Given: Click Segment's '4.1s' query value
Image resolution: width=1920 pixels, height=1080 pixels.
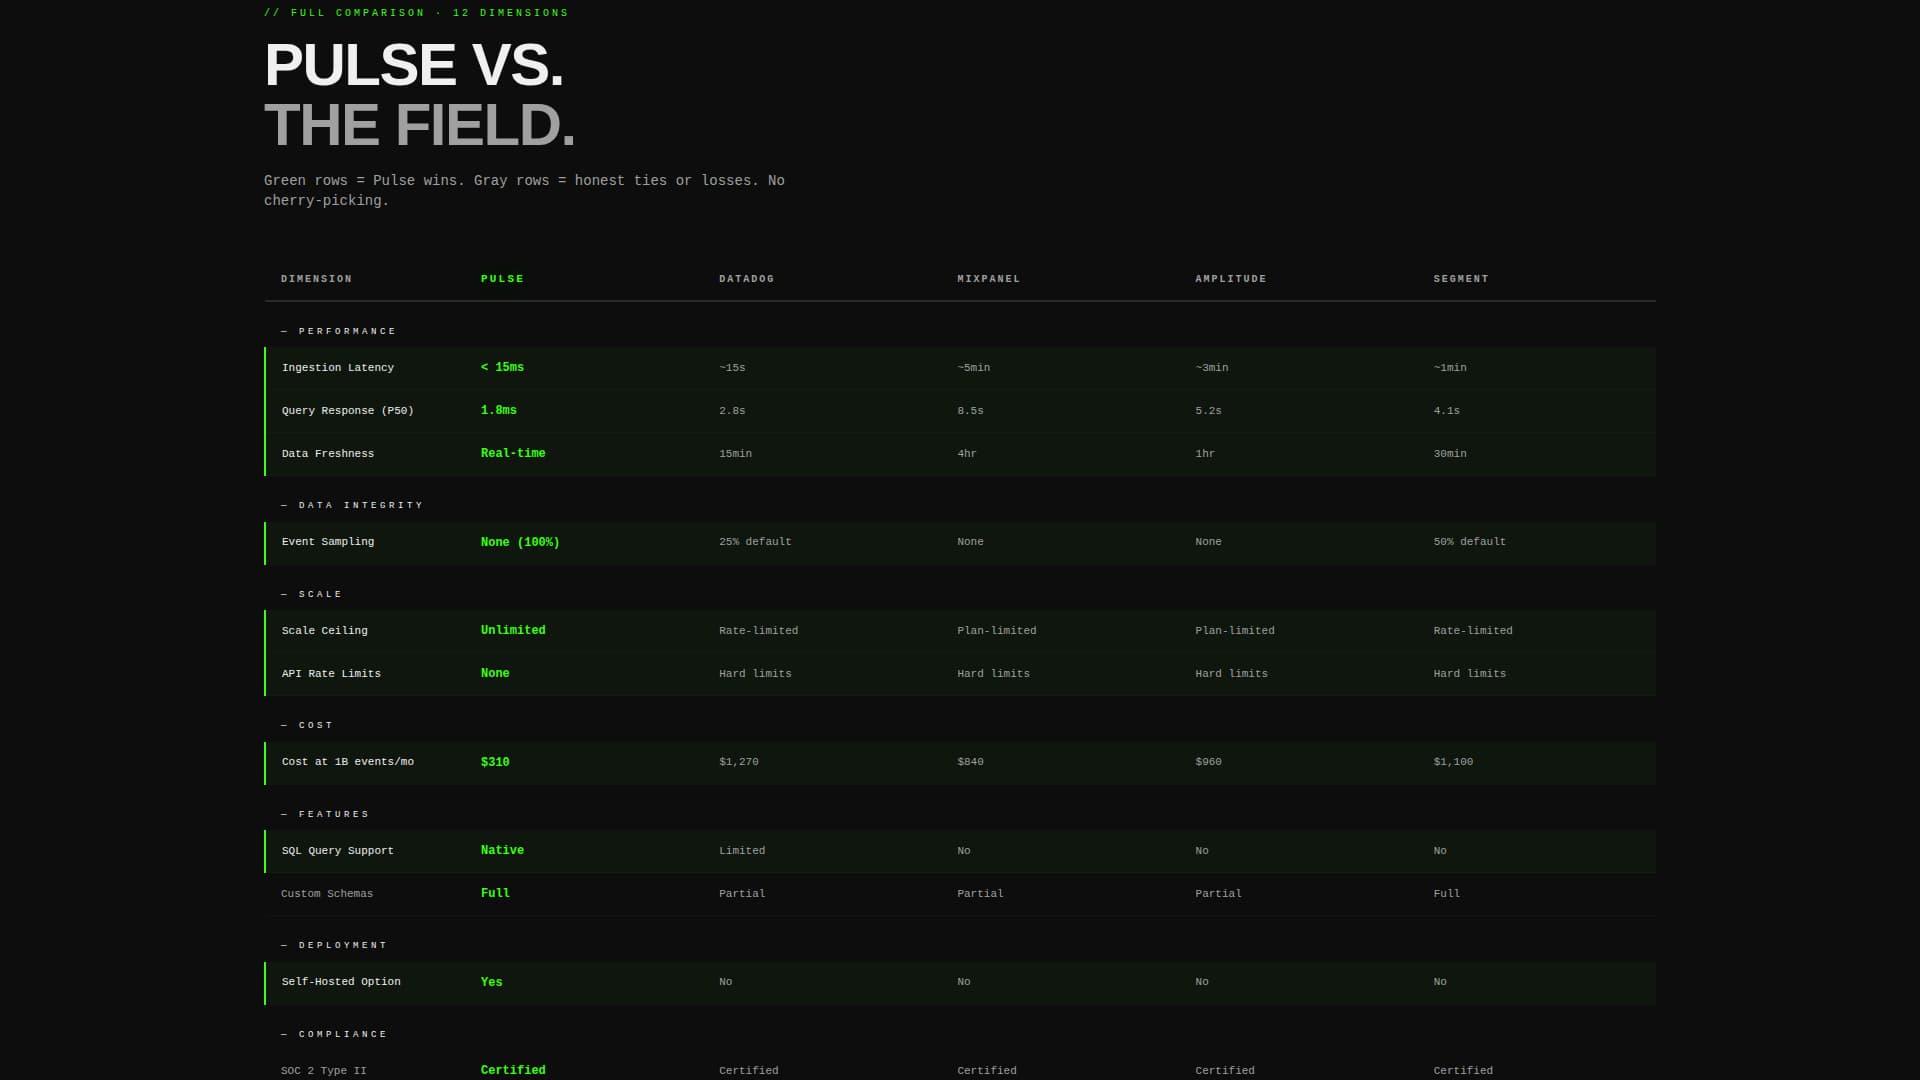Looking at the screenshot, I should (x=1446, y=411).
